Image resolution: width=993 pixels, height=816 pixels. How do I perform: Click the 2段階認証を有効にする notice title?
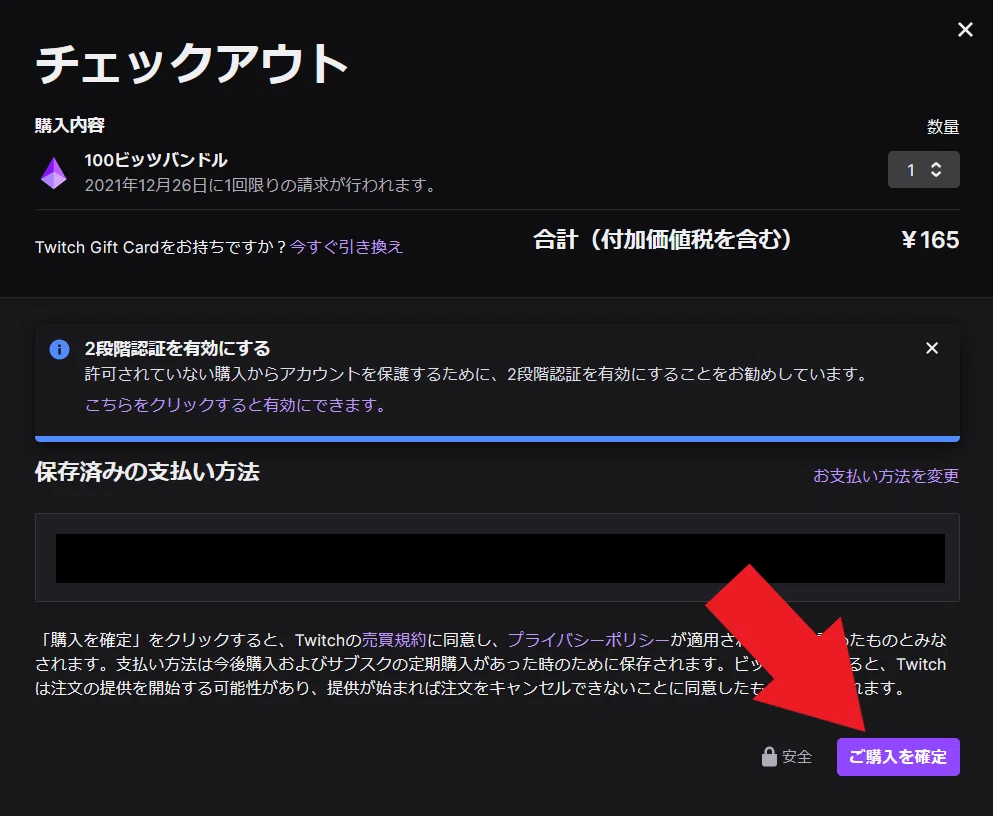[177, 348]
